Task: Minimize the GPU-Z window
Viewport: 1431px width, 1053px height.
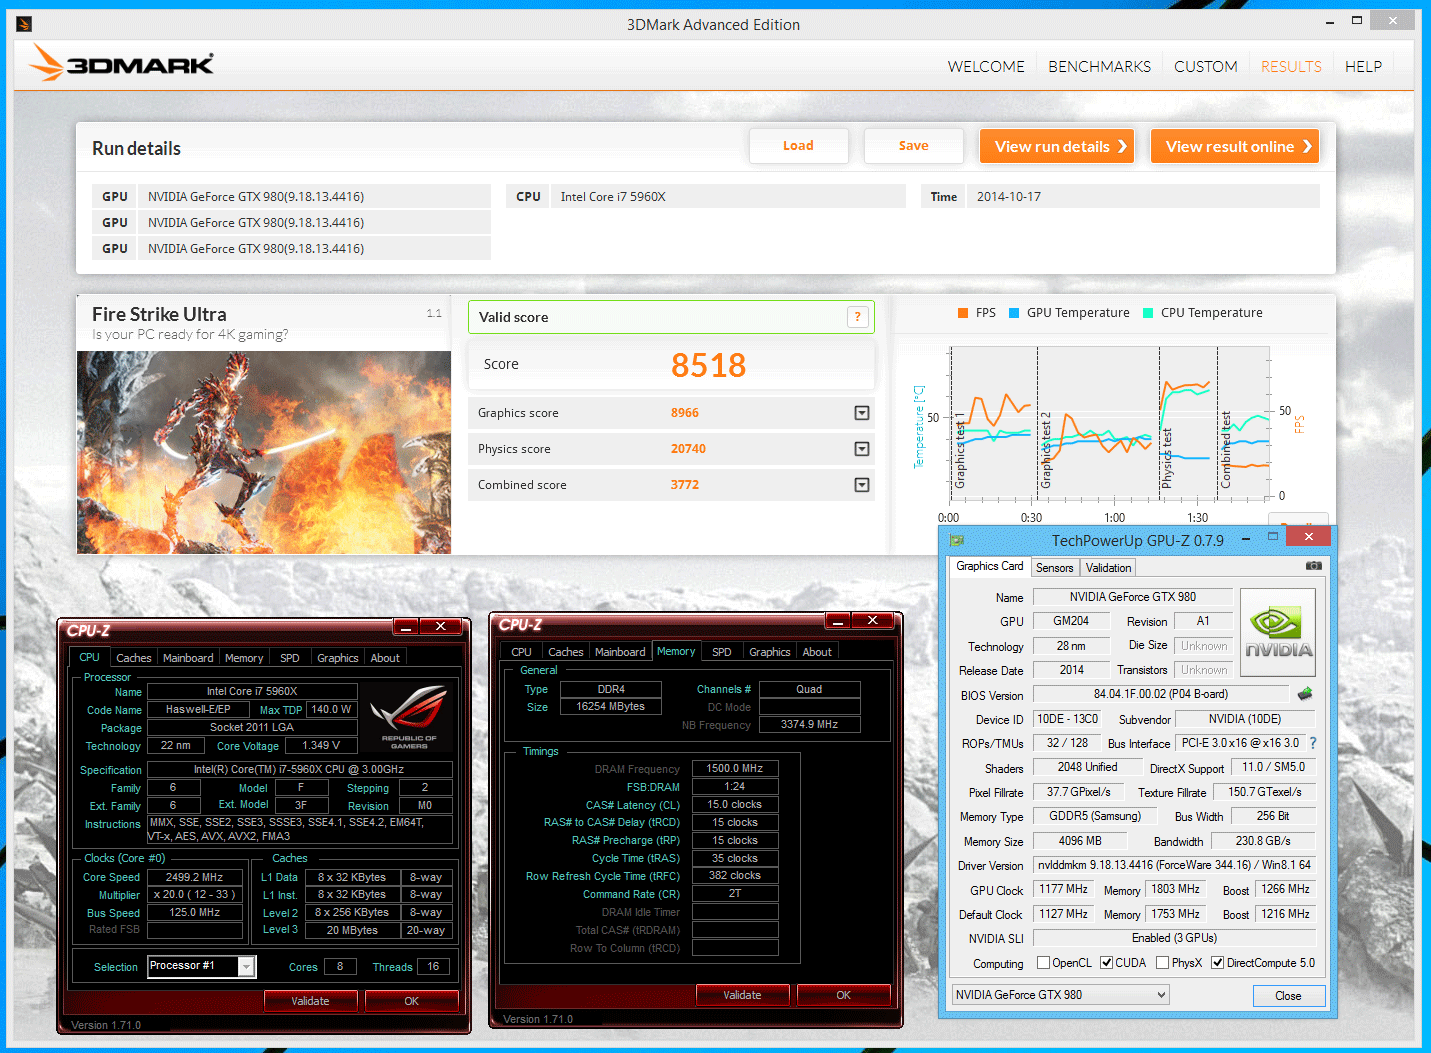Action: tap(1246, 538)
